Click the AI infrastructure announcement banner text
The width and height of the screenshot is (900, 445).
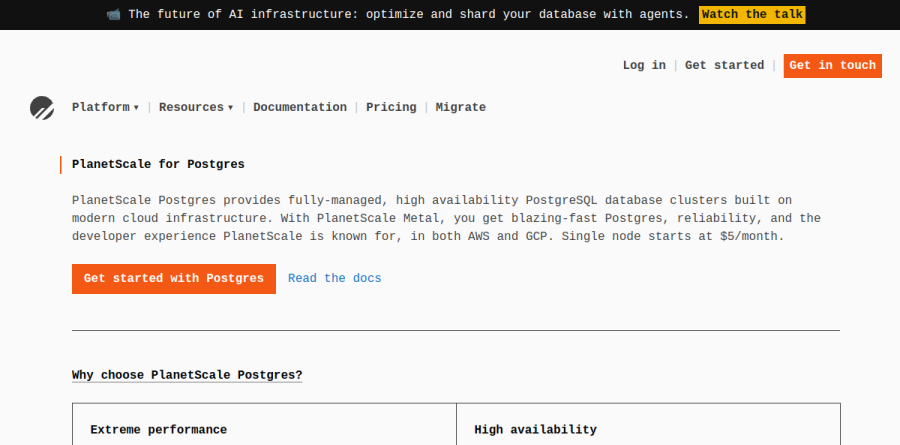pyautogui.click(x=409, y=14)
